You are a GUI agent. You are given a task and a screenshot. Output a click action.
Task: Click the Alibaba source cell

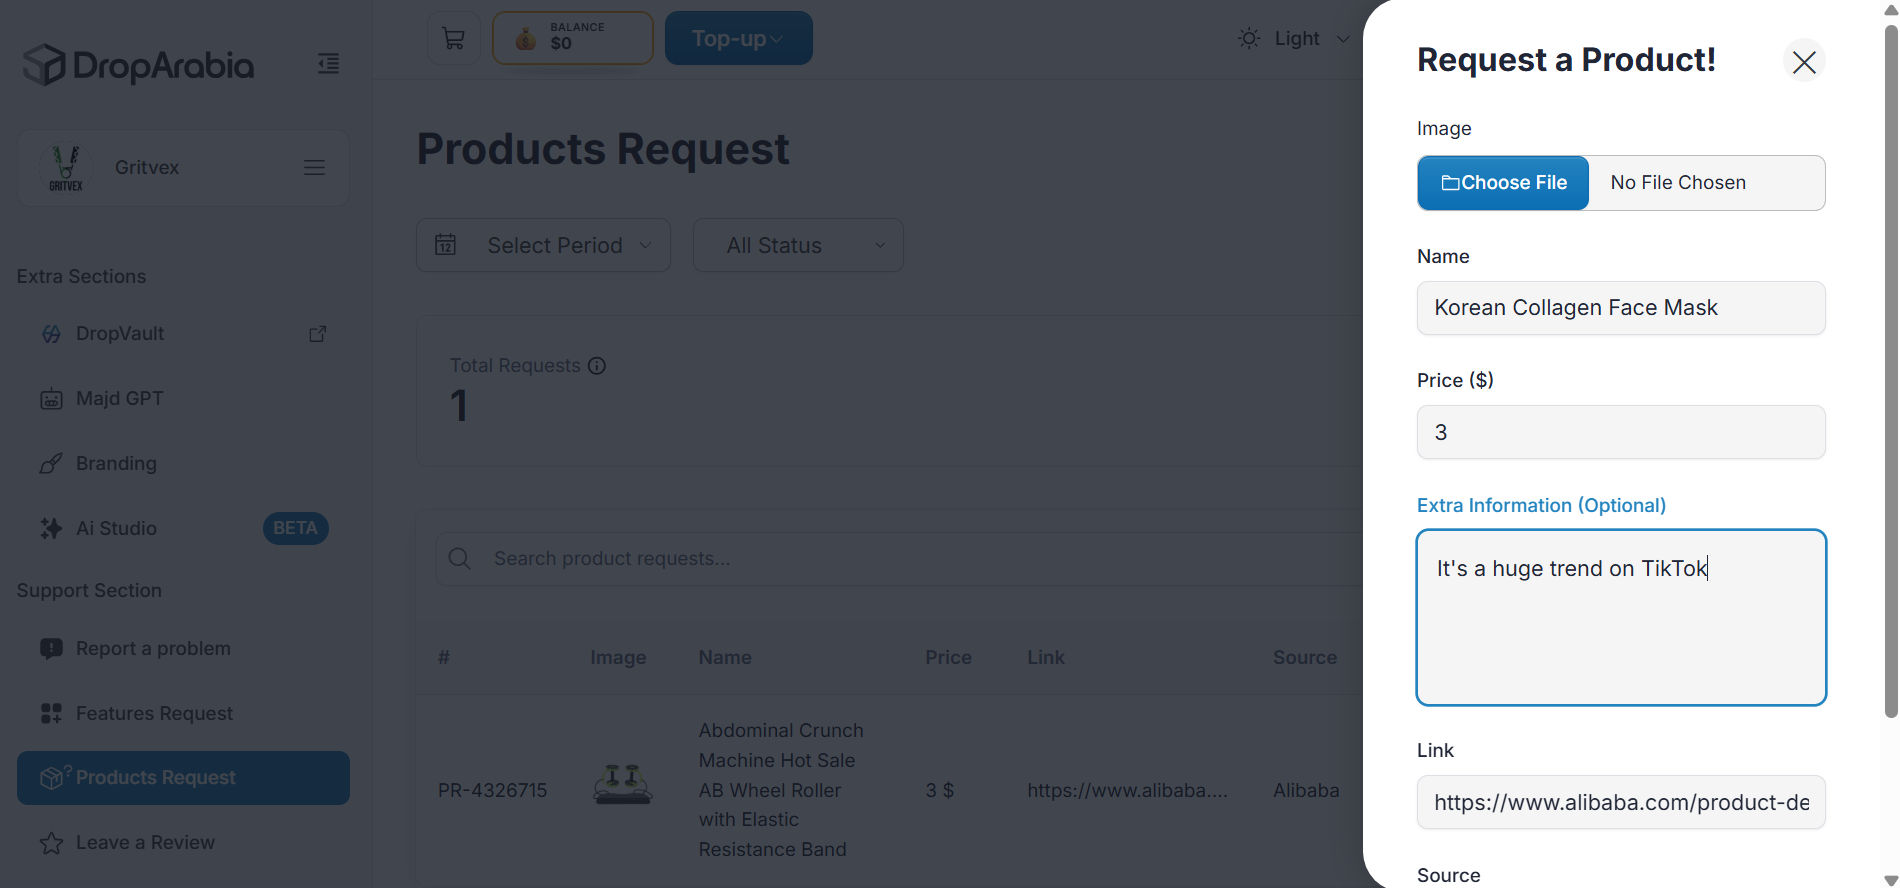pos(1306,791)
